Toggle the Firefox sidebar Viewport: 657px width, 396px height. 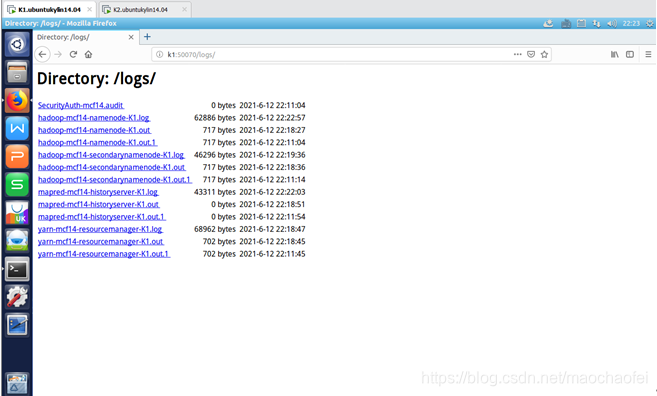tap(630, 54)
